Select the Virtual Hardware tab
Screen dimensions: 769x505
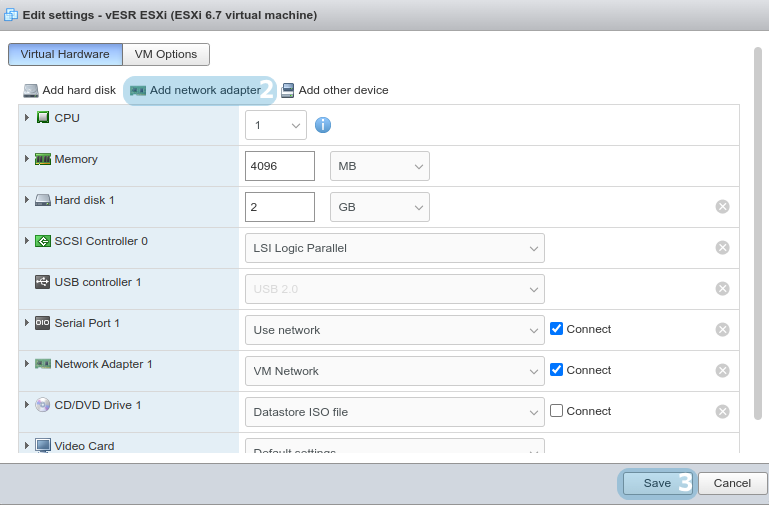(x=65, y=54)
